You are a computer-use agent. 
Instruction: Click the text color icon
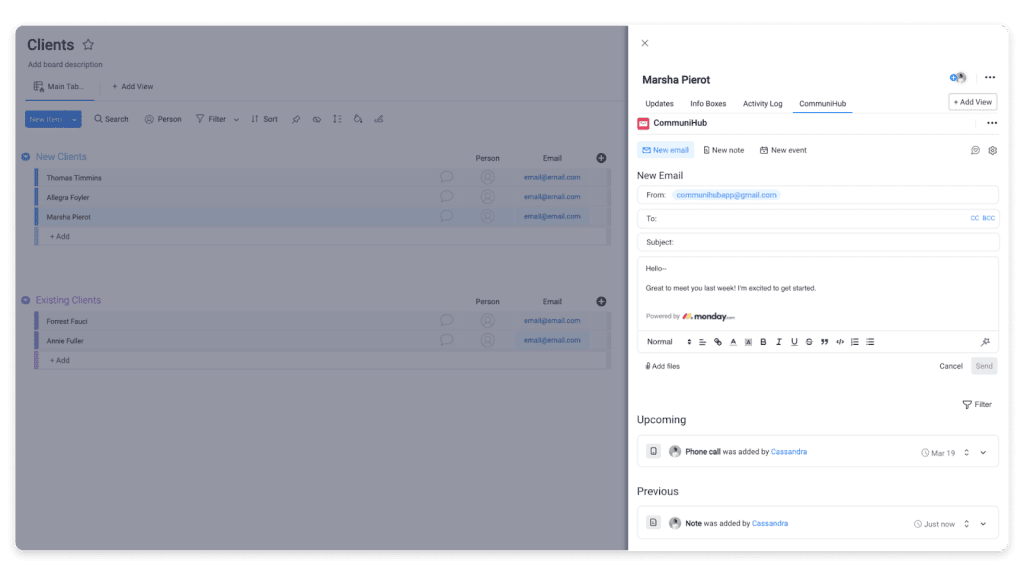click(733, 342)
